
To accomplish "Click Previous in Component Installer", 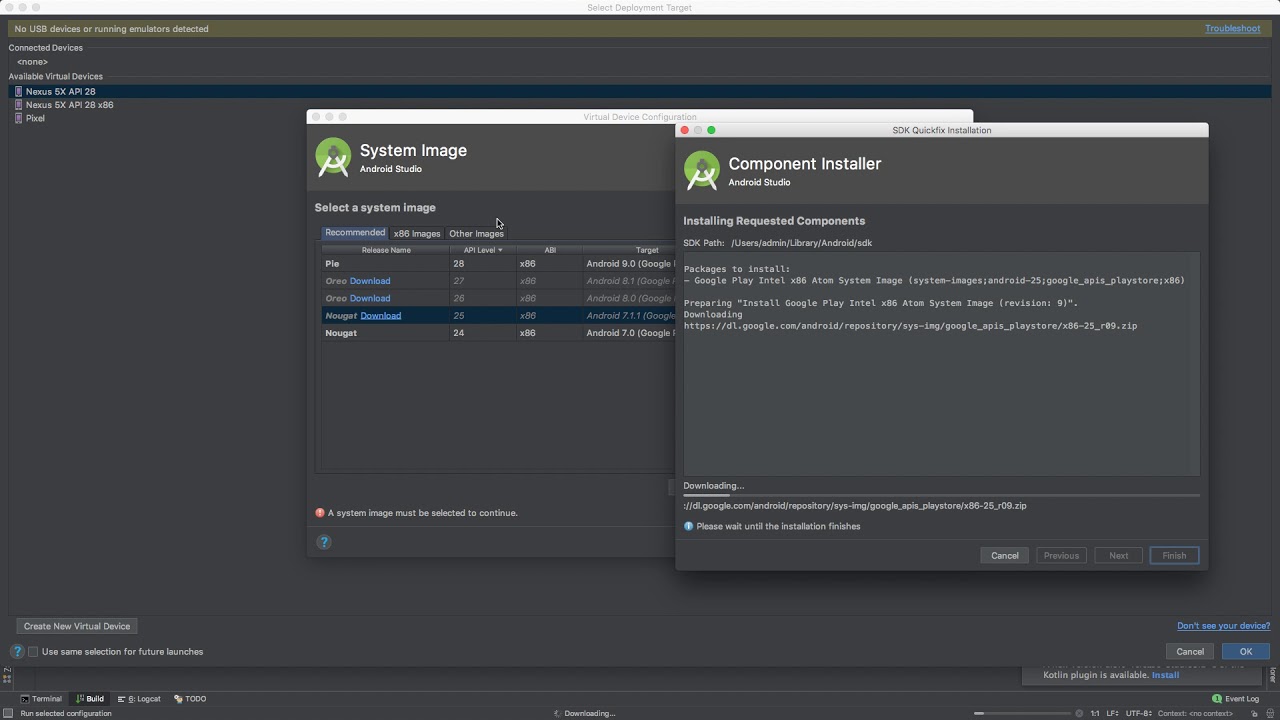I will pos(1061,556).
